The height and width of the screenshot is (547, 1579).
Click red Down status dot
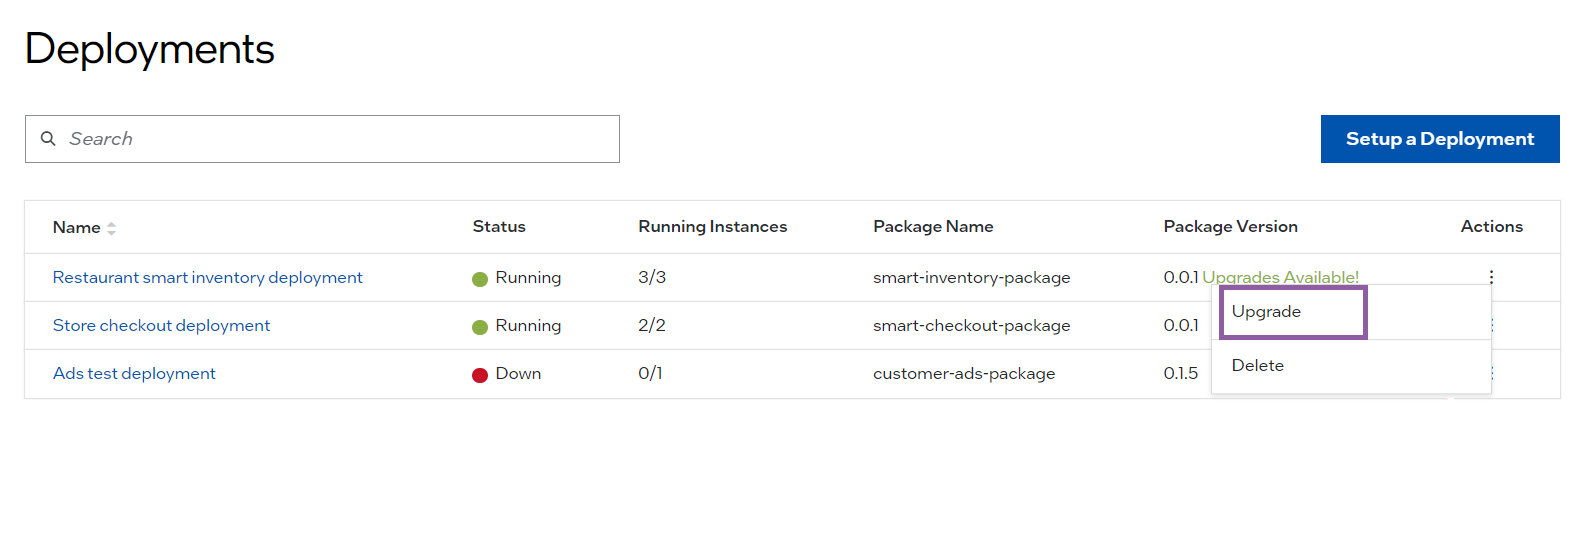[x=480, y=375]
